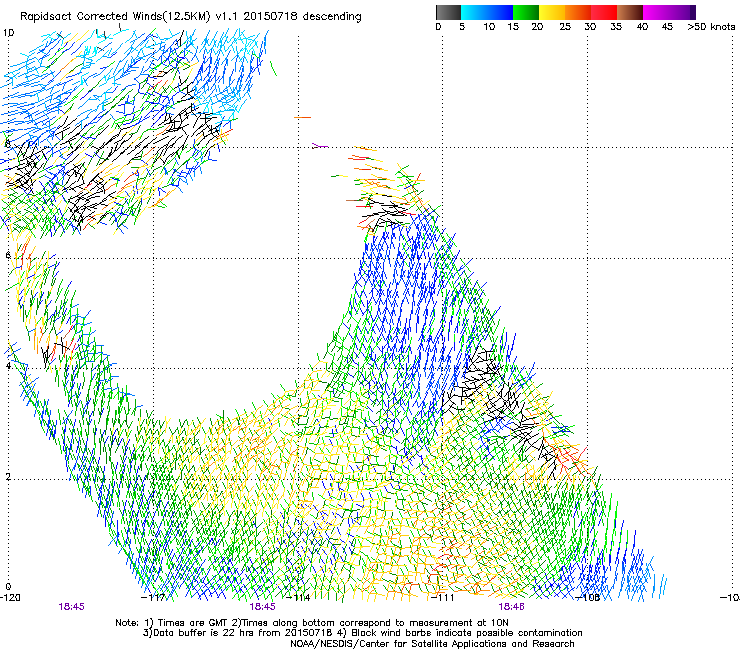The width and height of the screenshot is (740, 650).
Task: Select the cyan-blue 5-15 knots legend band
Action: tap(487, 12)
